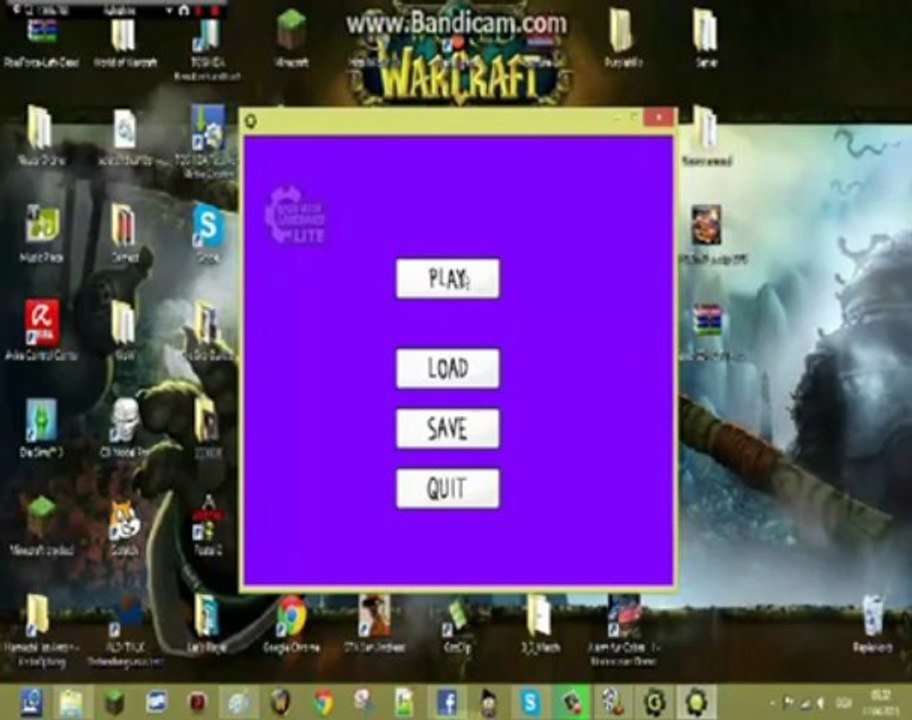
Task: Open the World of Warcraft folder on desktop
Action: coord(124,42)
